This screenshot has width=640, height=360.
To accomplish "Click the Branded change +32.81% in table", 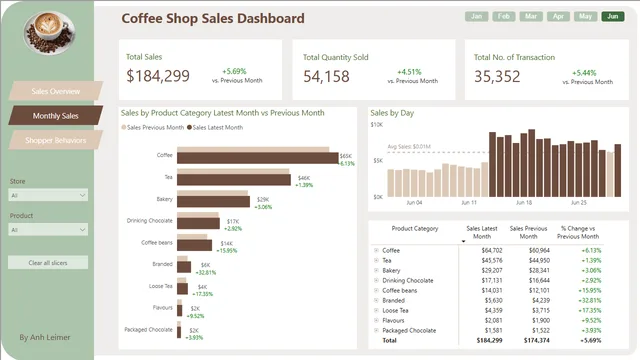I will tap(589, 300).
